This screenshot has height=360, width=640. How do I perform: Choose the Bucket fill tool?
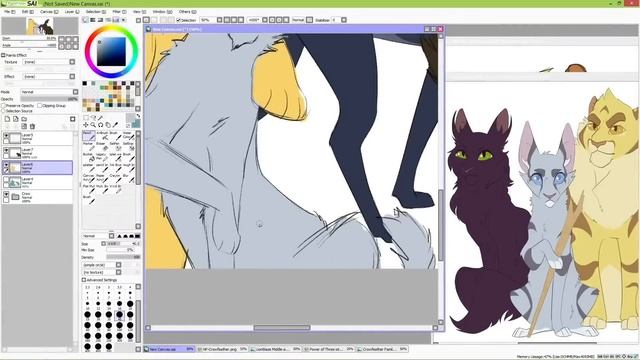tap(88, 157)
